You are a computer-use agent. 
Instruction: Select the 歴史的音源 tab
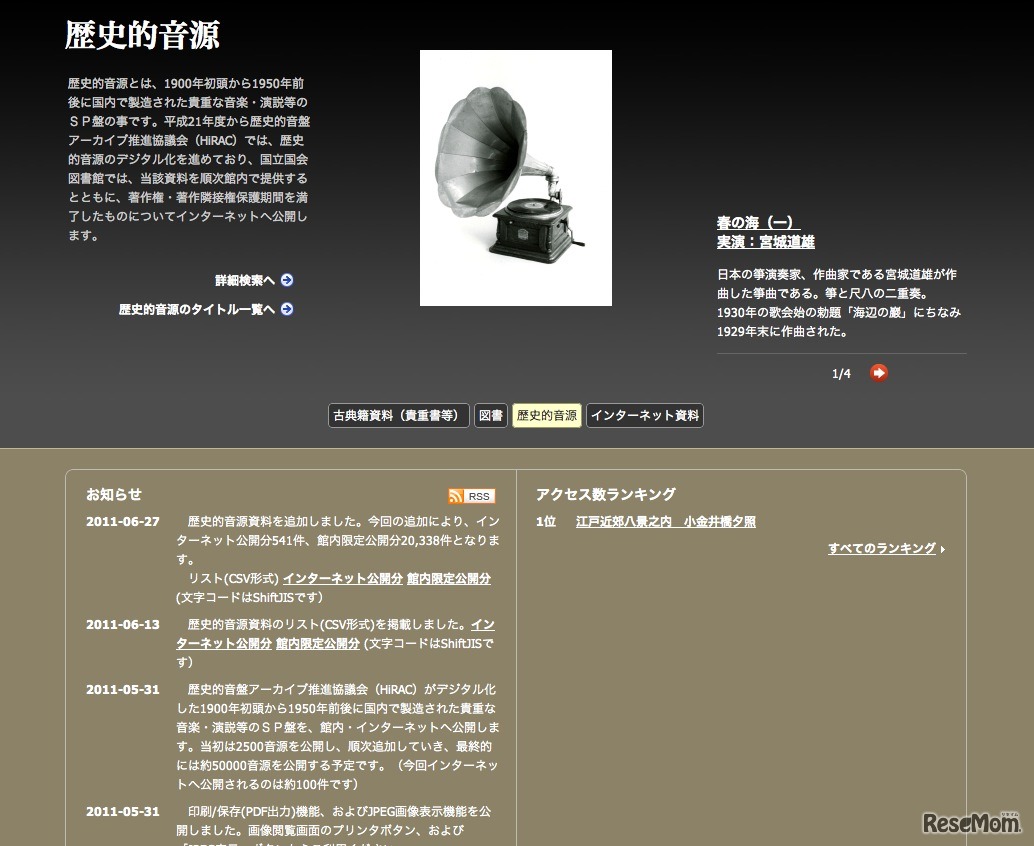(546, 415)
